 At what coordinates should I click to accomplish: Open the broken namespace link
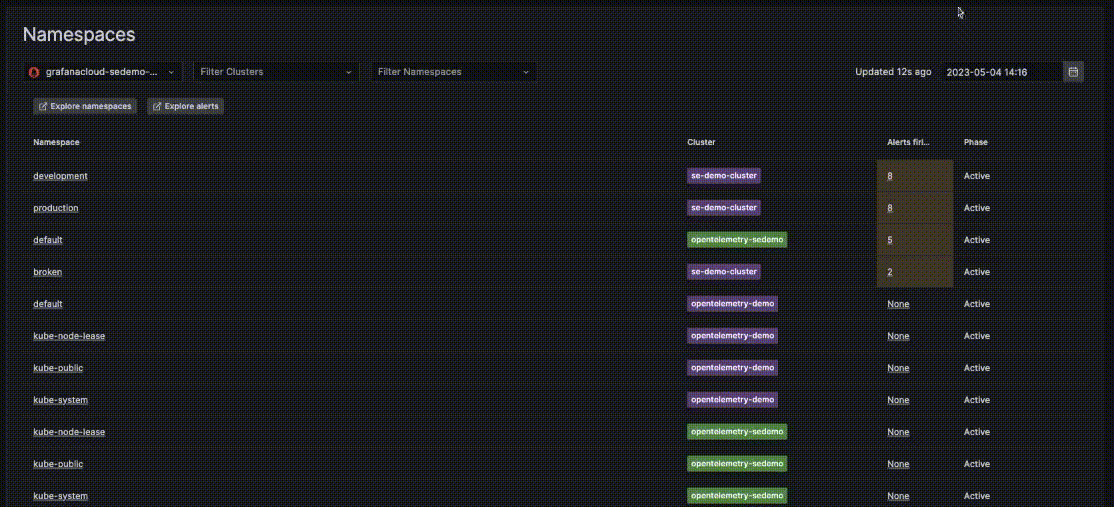pos(48,272)
